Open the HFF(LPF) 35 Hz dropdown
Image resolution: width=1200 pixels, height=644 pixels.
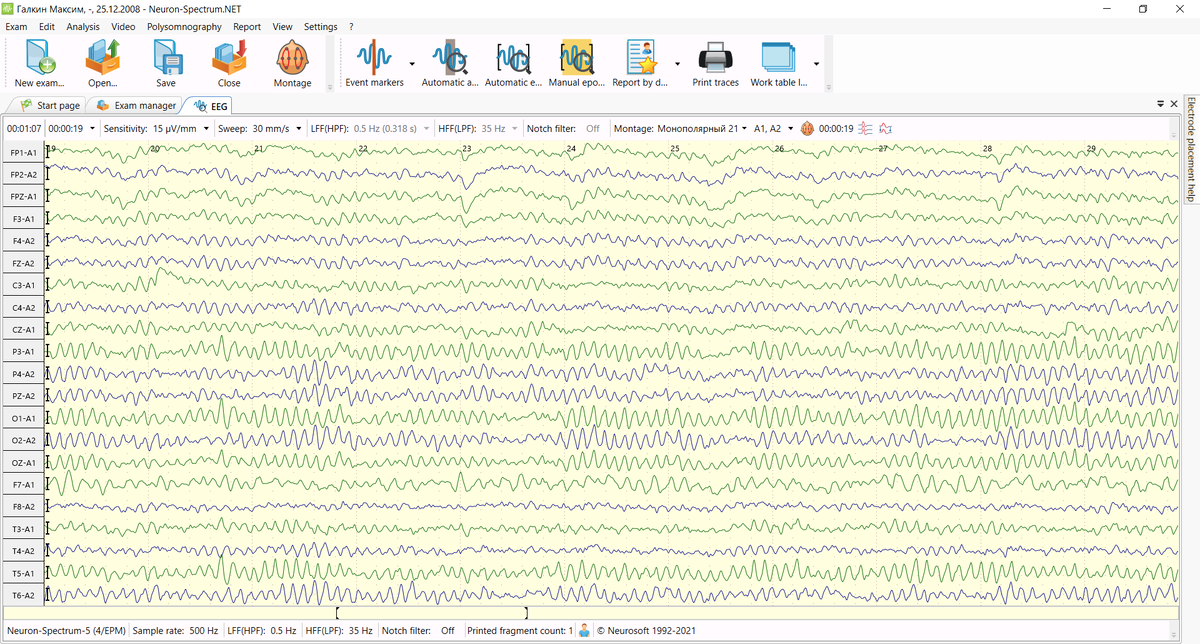pyautogui.click(x=515, y=129)
